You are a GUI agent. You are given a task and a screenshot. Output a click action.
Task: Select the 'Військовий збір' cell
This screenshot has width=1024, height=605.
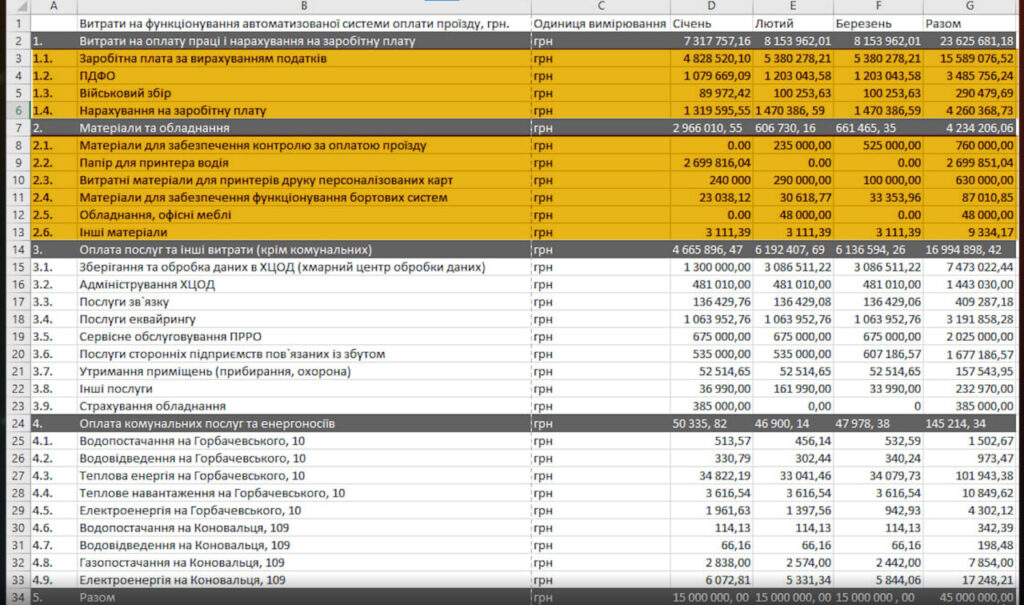[x=304, y=93]
